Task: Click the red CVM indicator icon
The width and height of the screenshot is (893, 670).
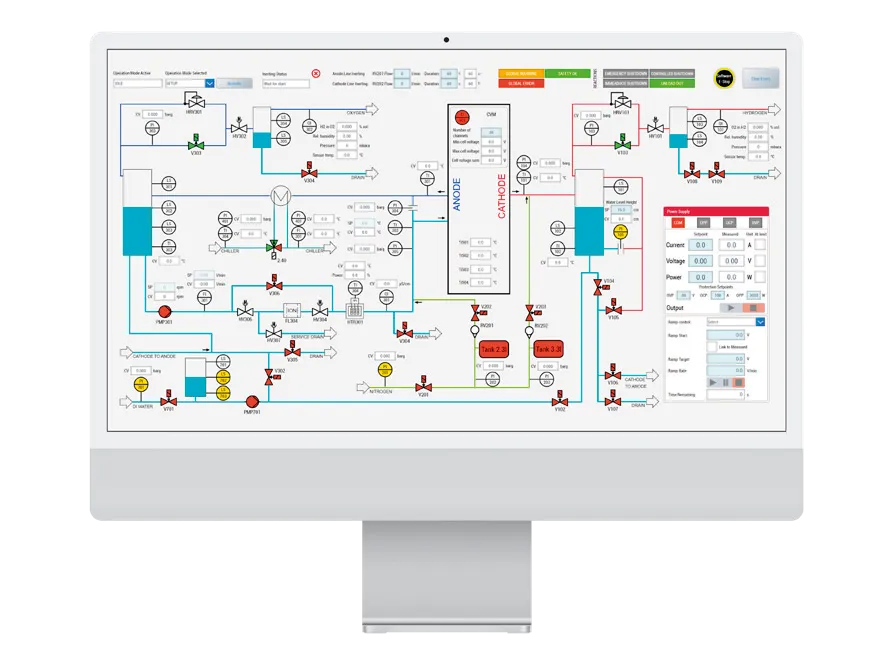Action: [463, 117]
